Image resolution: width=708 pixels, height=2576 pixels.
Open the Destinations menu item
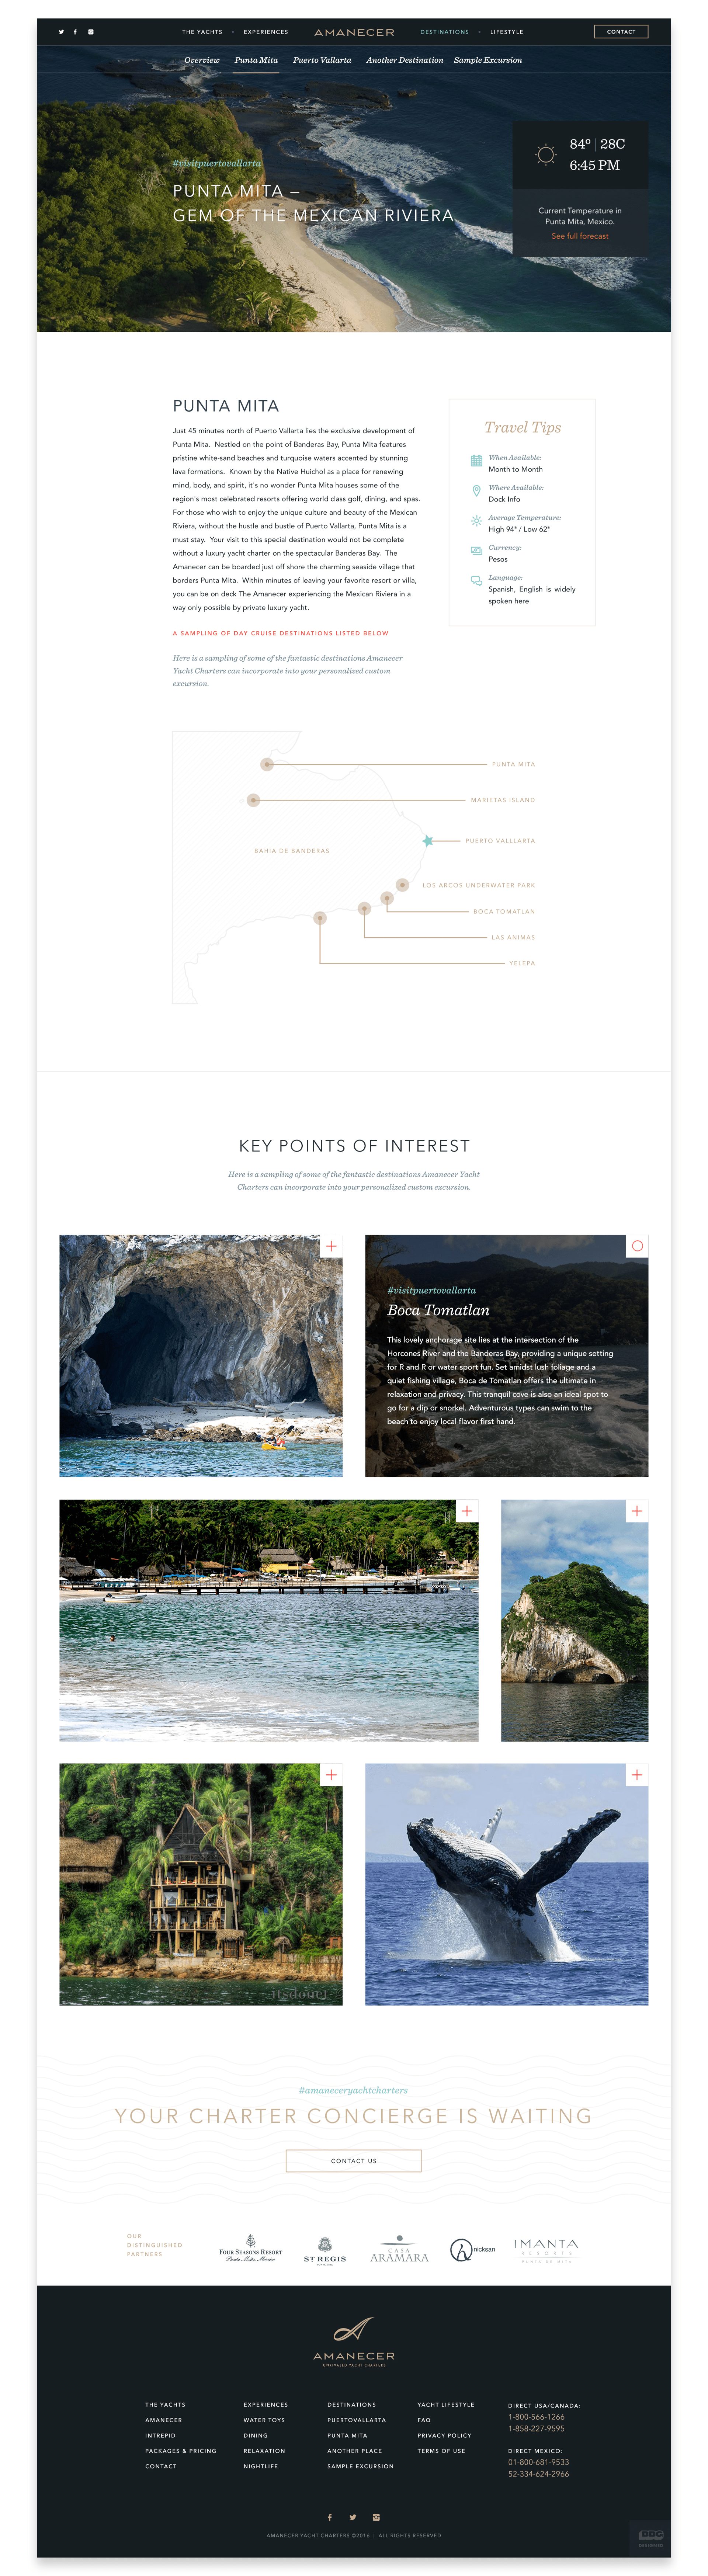click(x=444, y=32)
